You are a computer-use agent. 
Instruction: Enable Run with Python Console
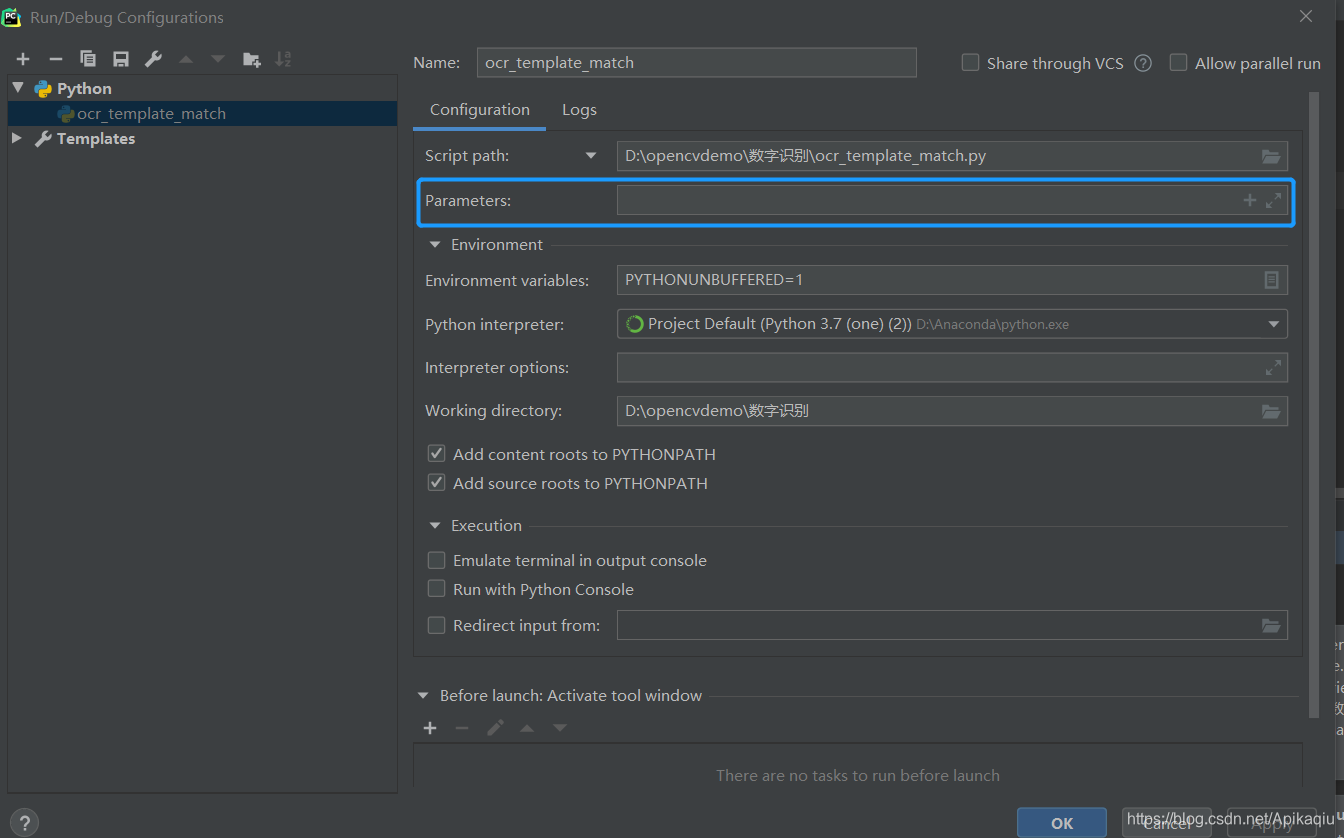pos(436,589)
